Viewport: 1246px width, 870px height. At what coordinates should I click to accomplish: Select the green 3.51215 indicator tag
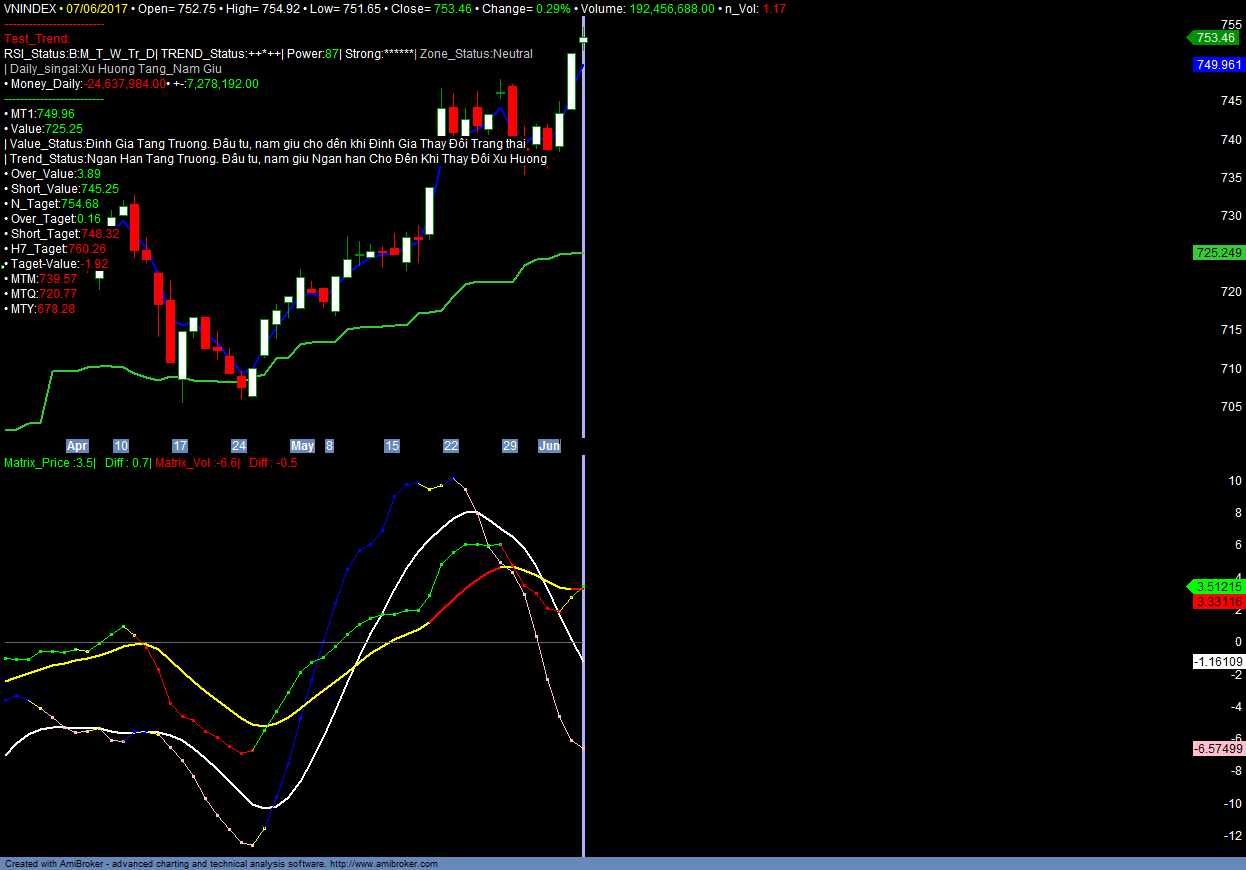tap(1217, 587)
